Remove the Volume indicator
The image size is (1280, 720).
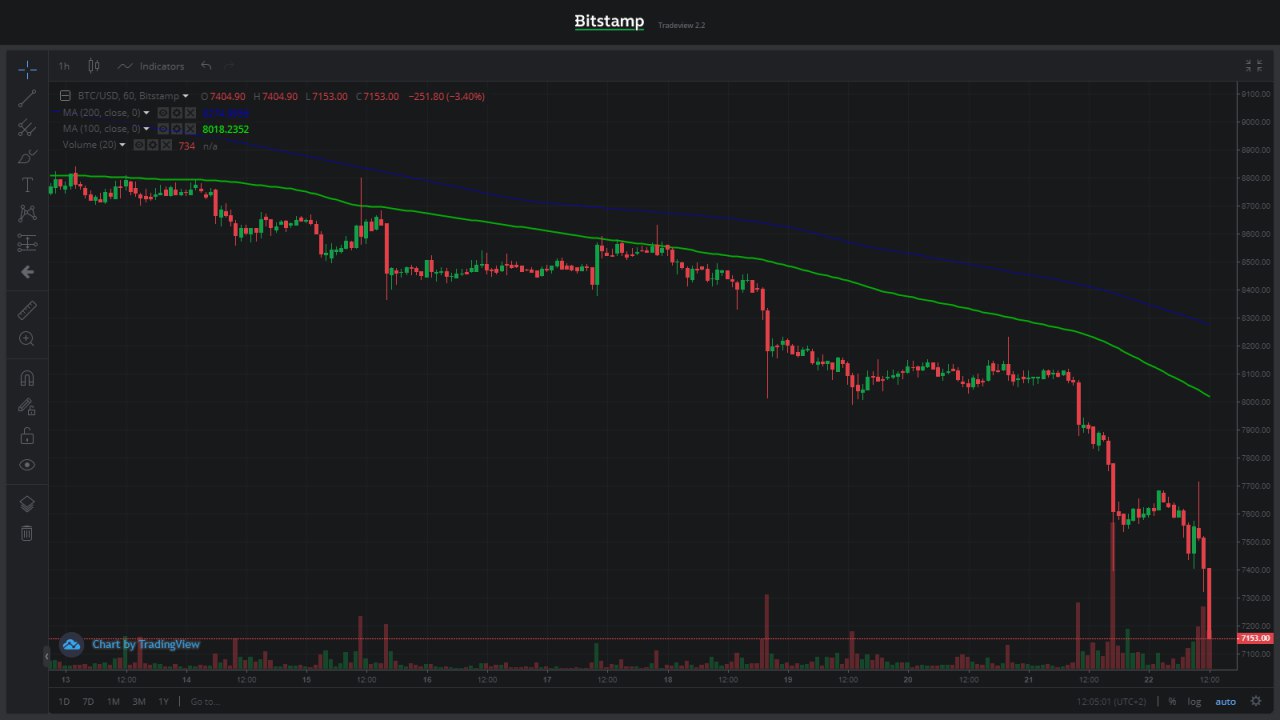click(x=165, y=145)
